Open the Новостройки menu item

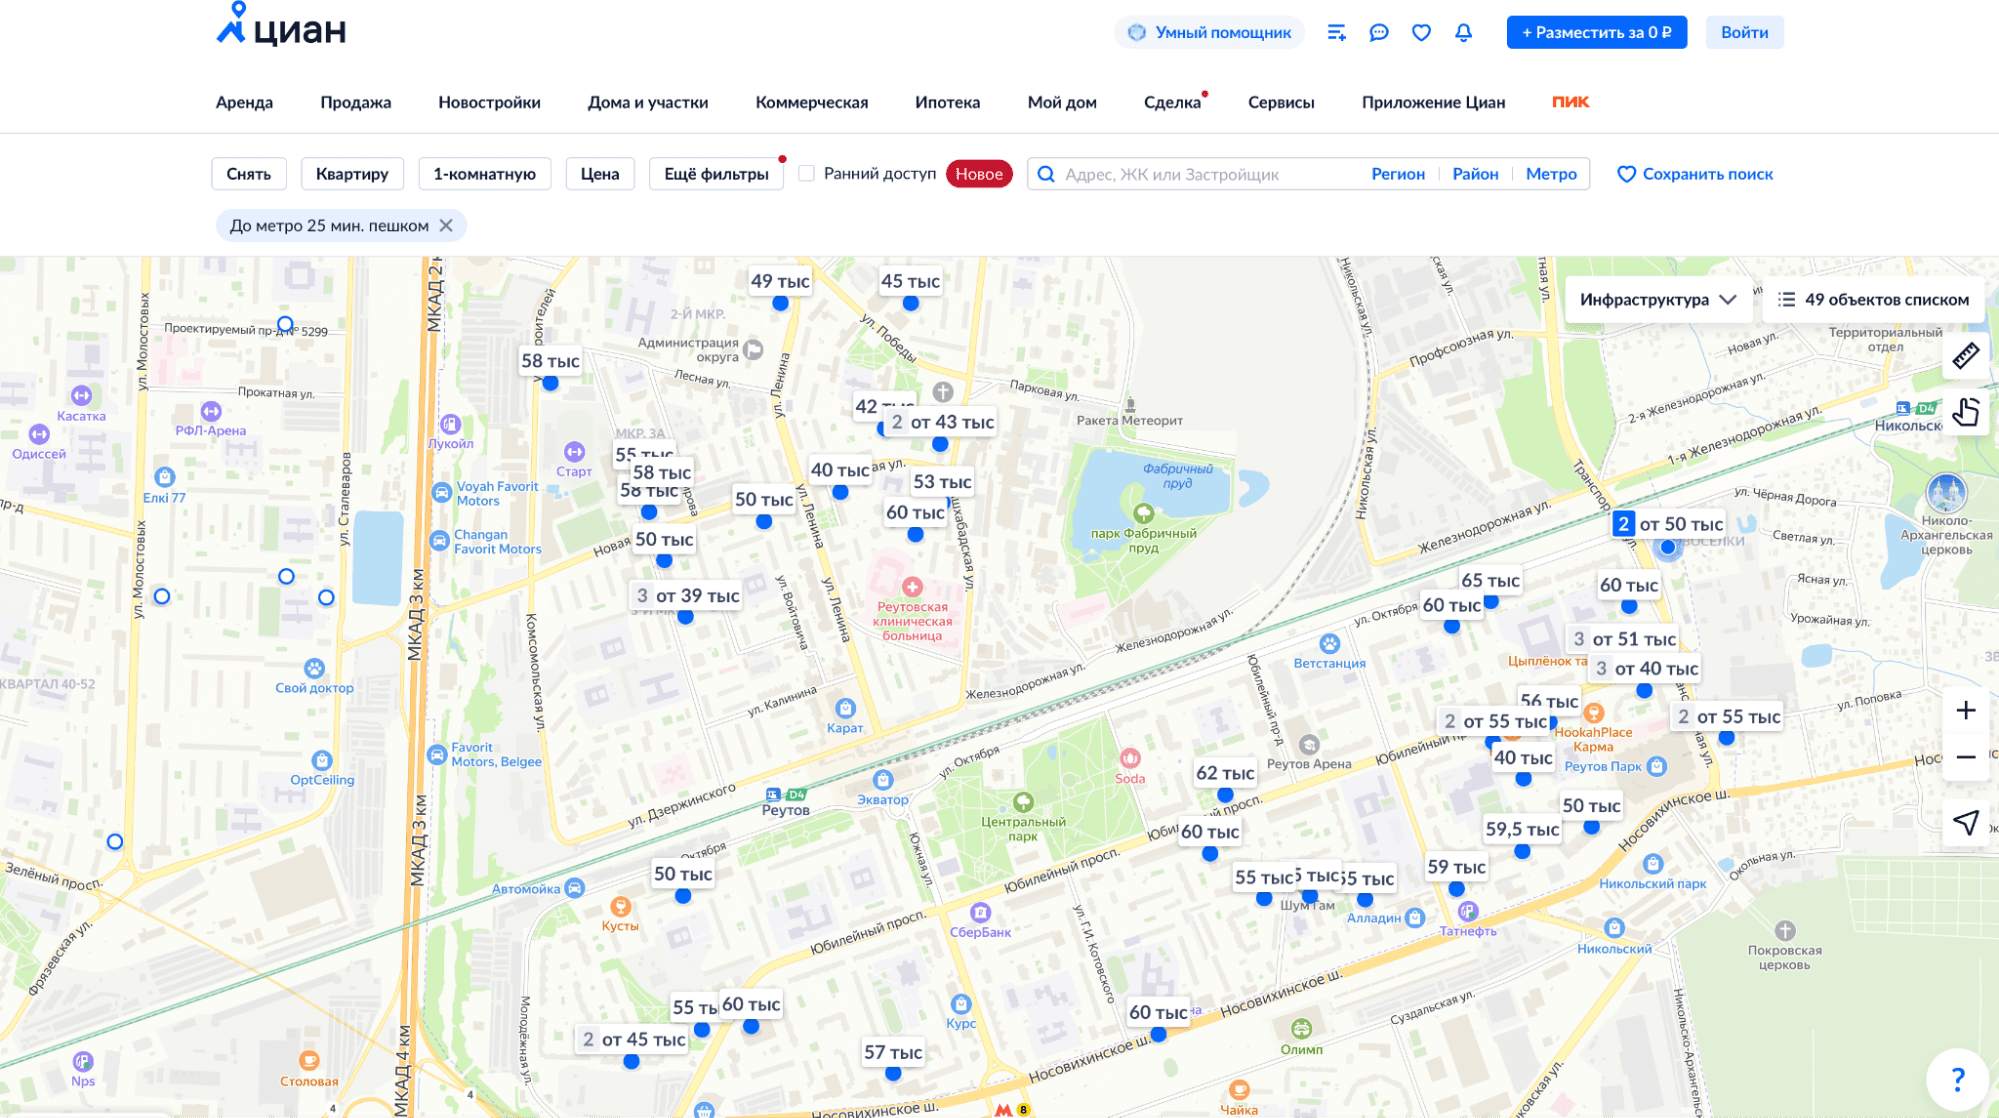489,102
